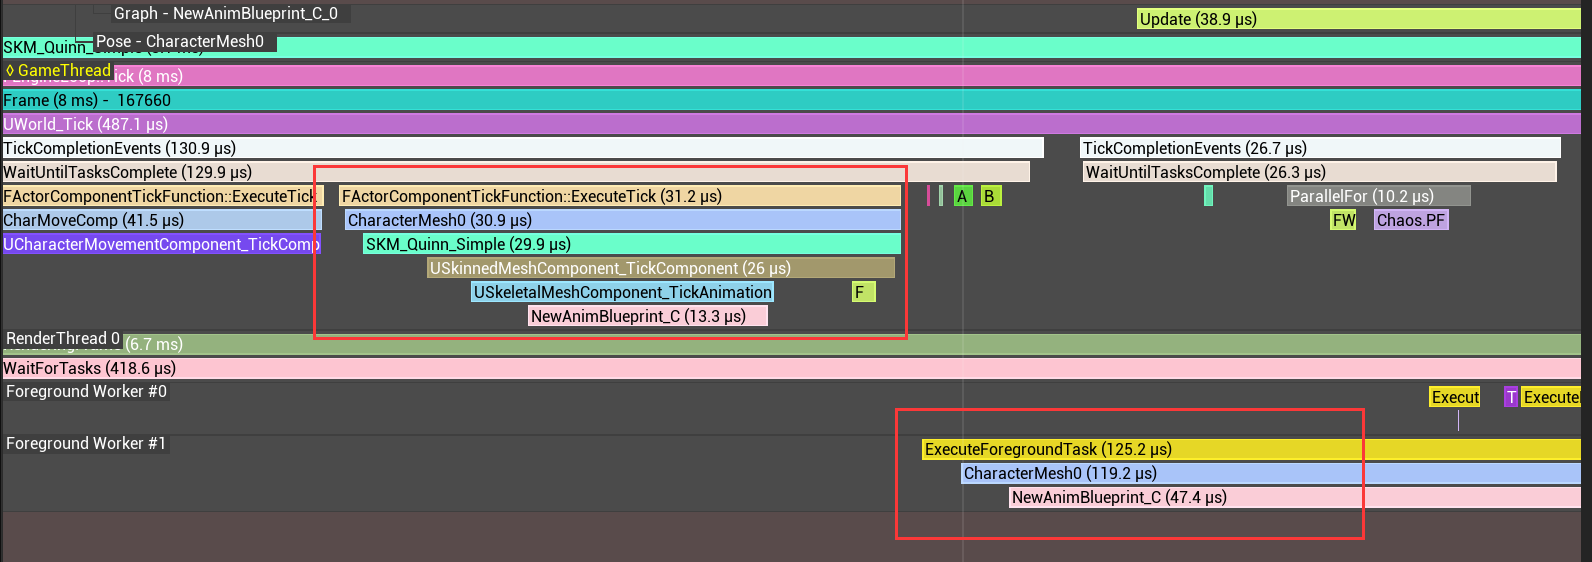The height and width of the screenshot is (562, 1592).
Task: Select the WaitForTasks (418.6 µs) bar
Action: 790,368
